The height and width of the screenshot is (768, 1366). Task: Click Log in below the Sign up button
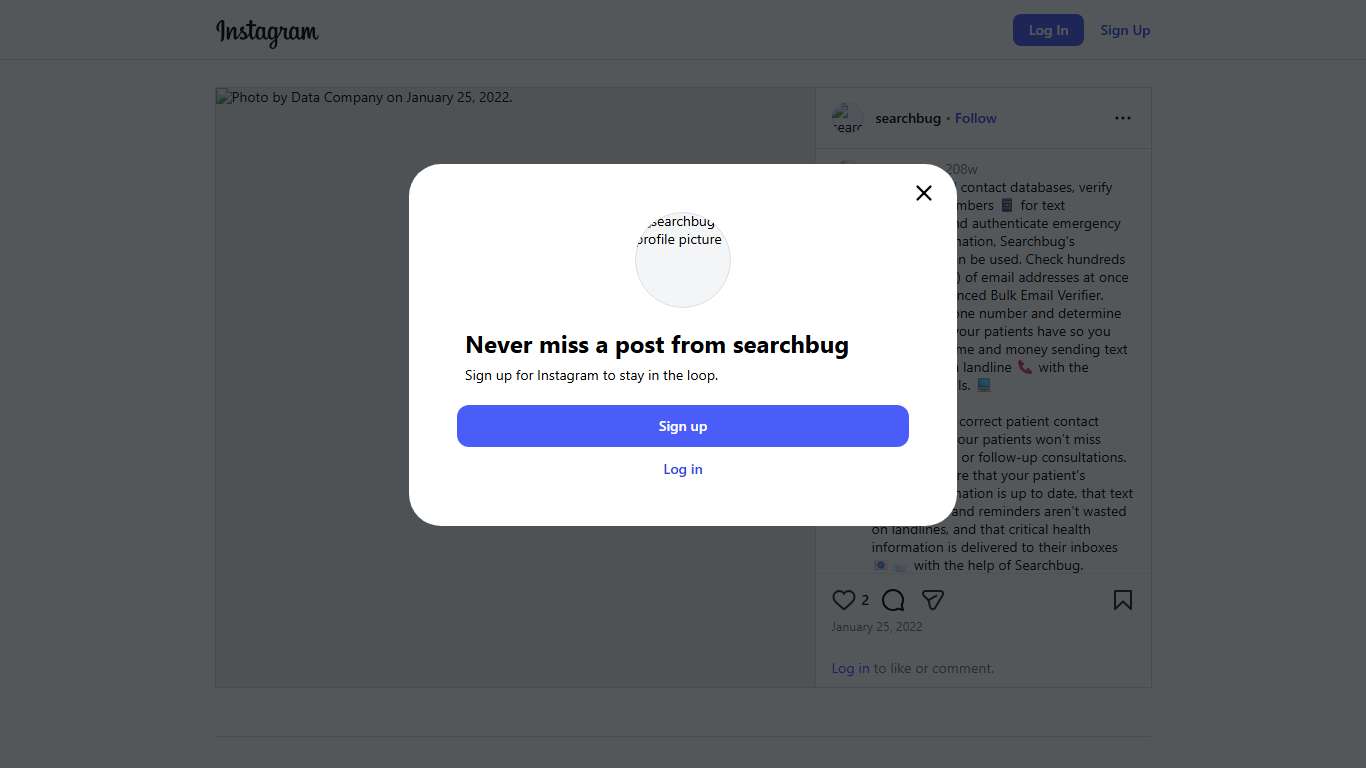click(683, 469)
